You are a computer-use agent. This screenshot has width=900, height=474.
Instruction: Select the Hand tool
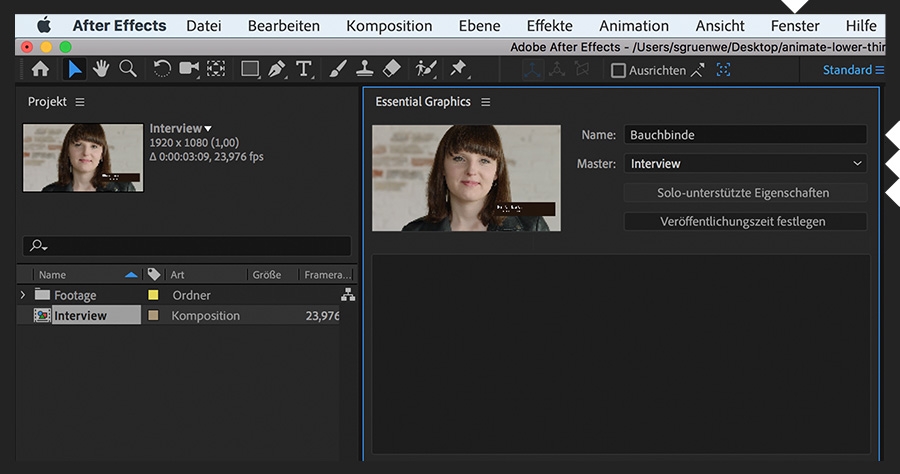(x=101, y=69)
